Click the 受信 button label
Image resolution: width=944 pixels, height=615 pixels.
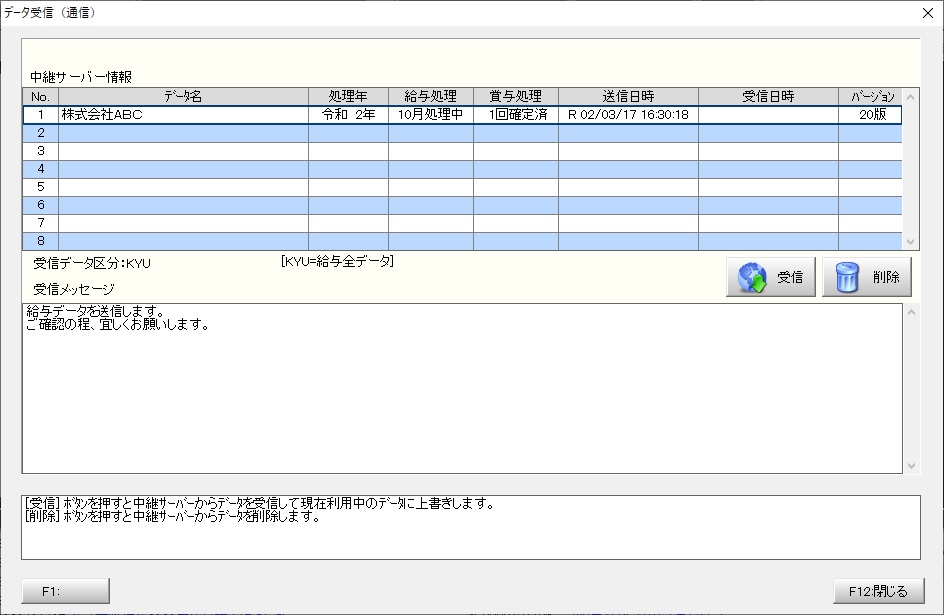pos(789,277)
